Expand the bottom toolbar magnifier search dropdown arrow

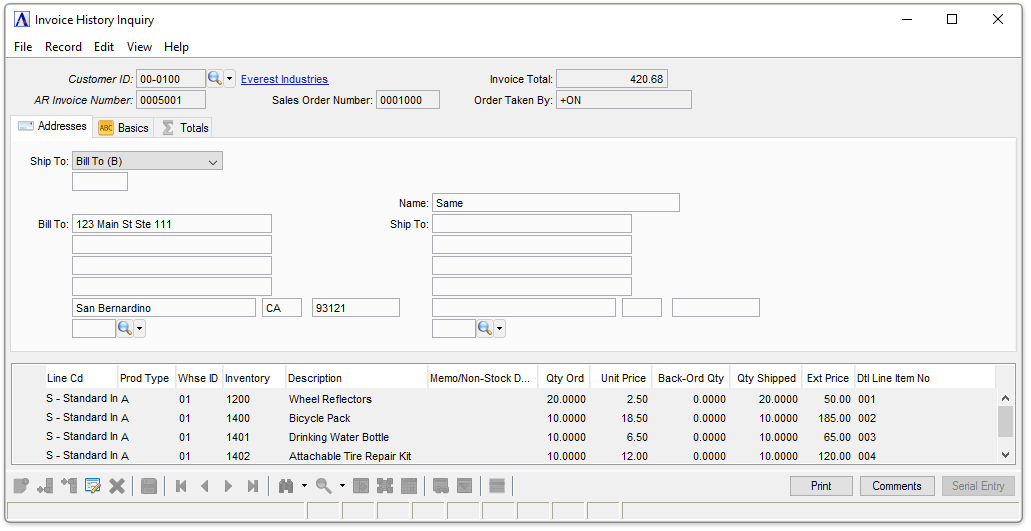(x=342, y=486)
